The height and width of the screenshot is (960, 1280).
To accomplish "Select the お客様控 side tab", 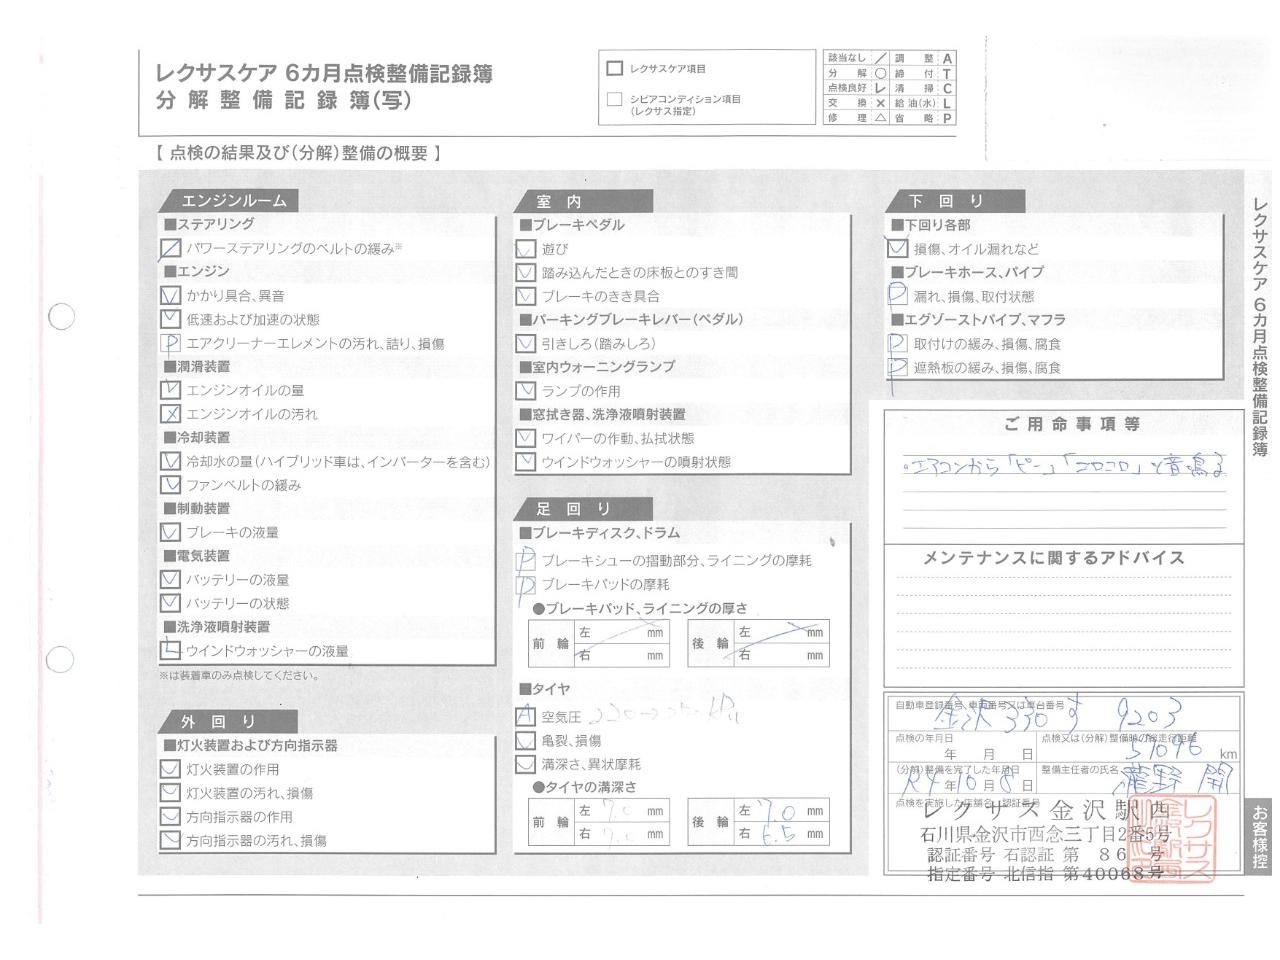I will click(x=1261, y=836).
